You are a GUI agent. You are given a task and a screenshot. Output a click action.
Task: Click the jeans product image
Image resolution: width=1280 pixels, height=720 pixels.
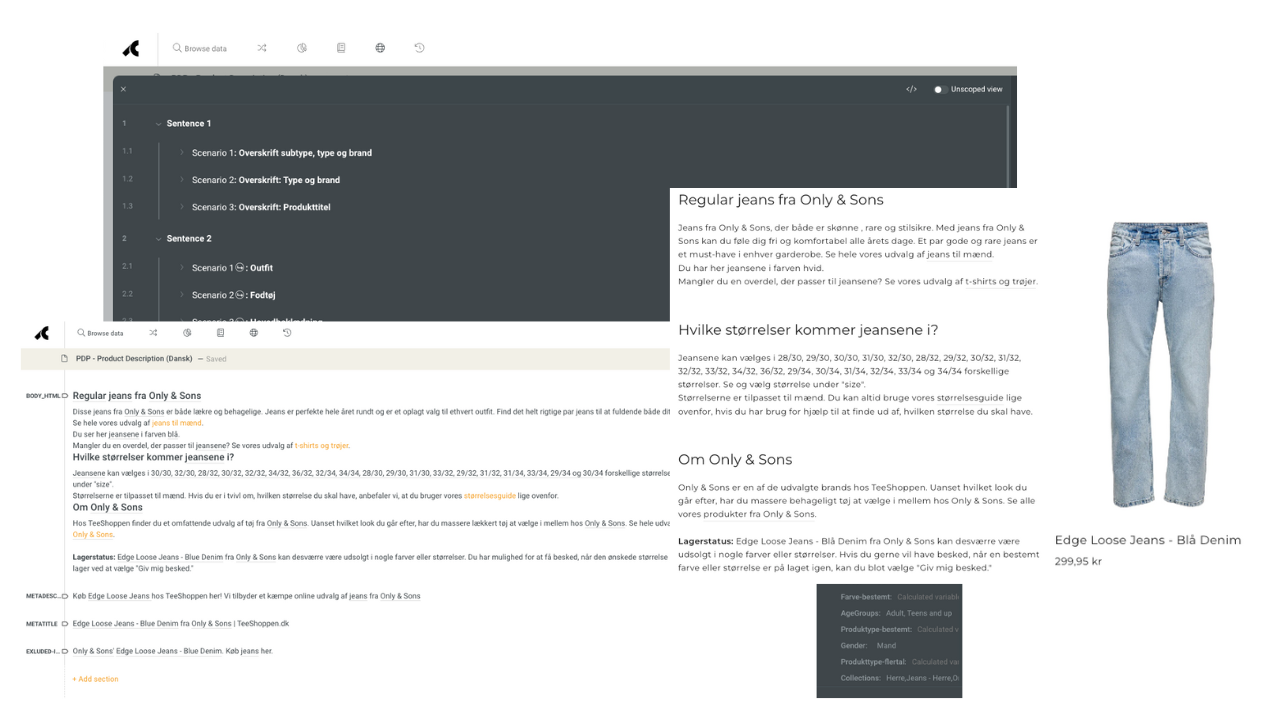1161,364
